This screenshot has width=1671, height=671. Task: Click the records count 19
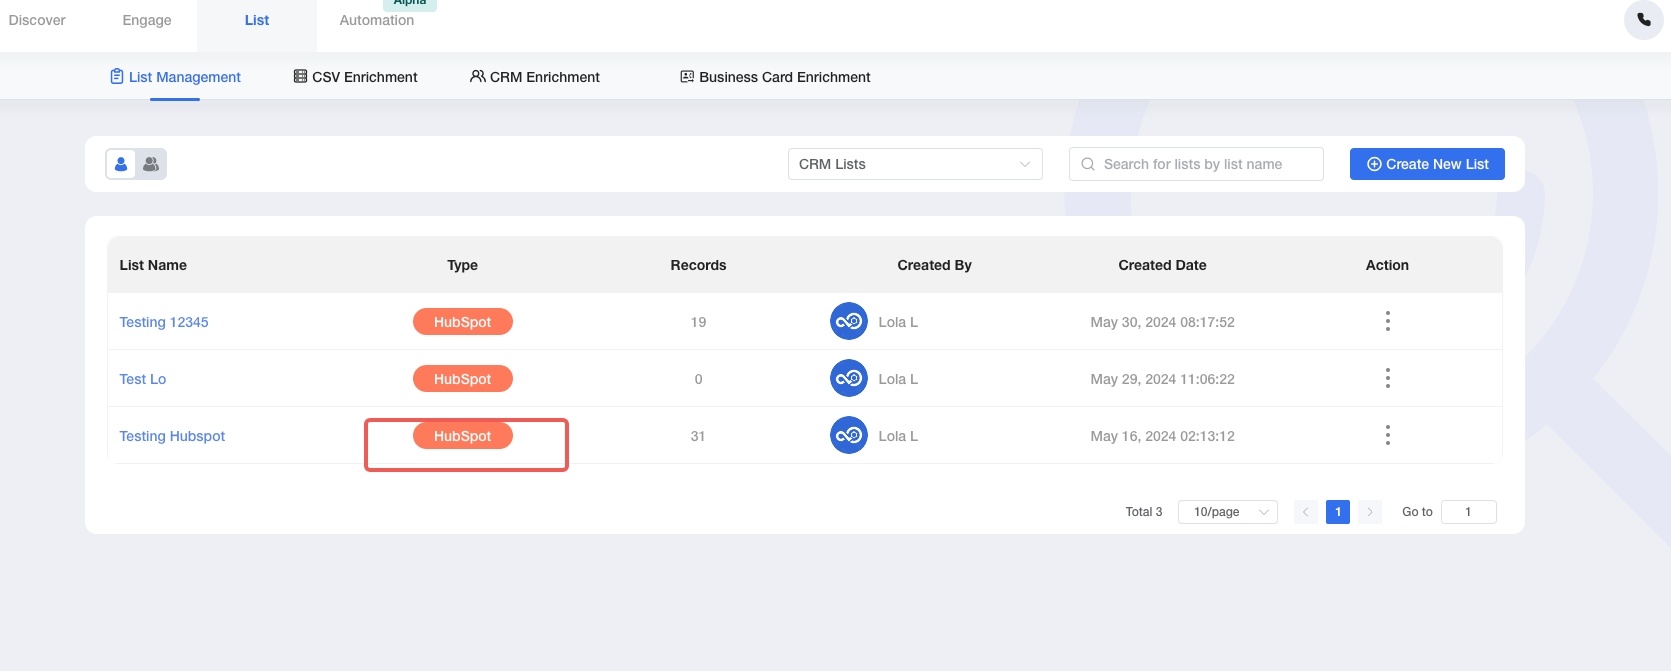[x=698, y=322]
